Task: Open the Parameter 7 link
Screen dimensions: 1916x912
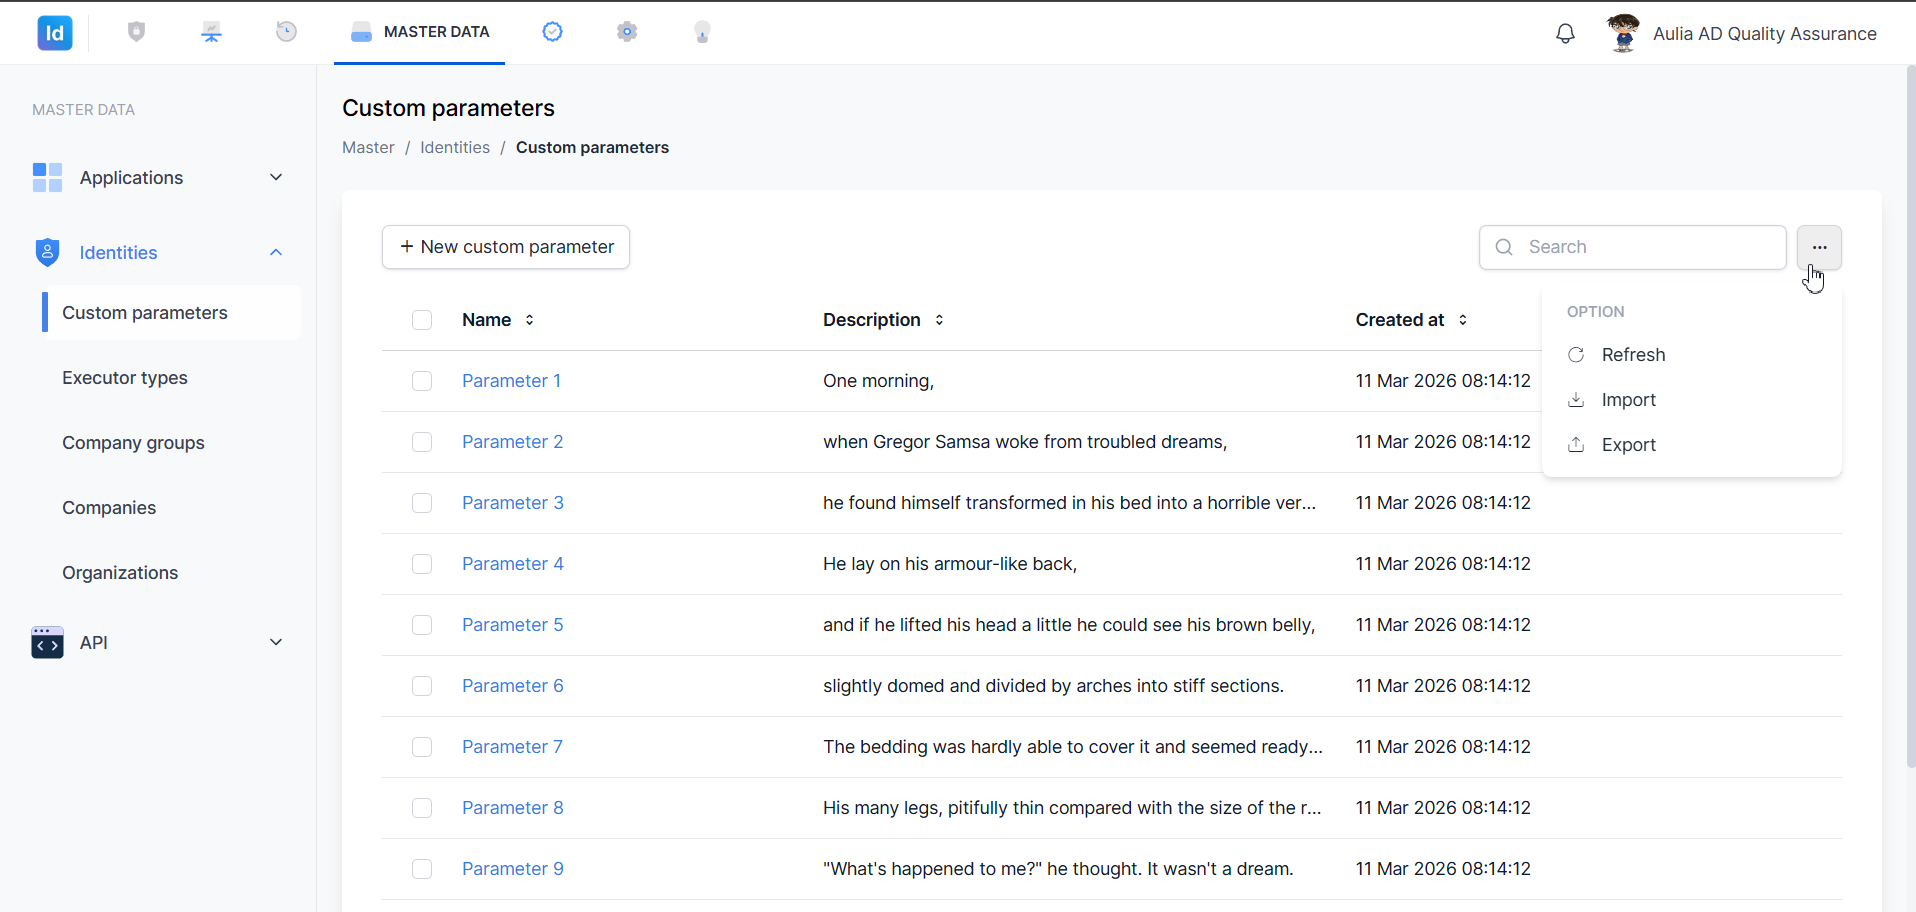Action: coord(512,747)
